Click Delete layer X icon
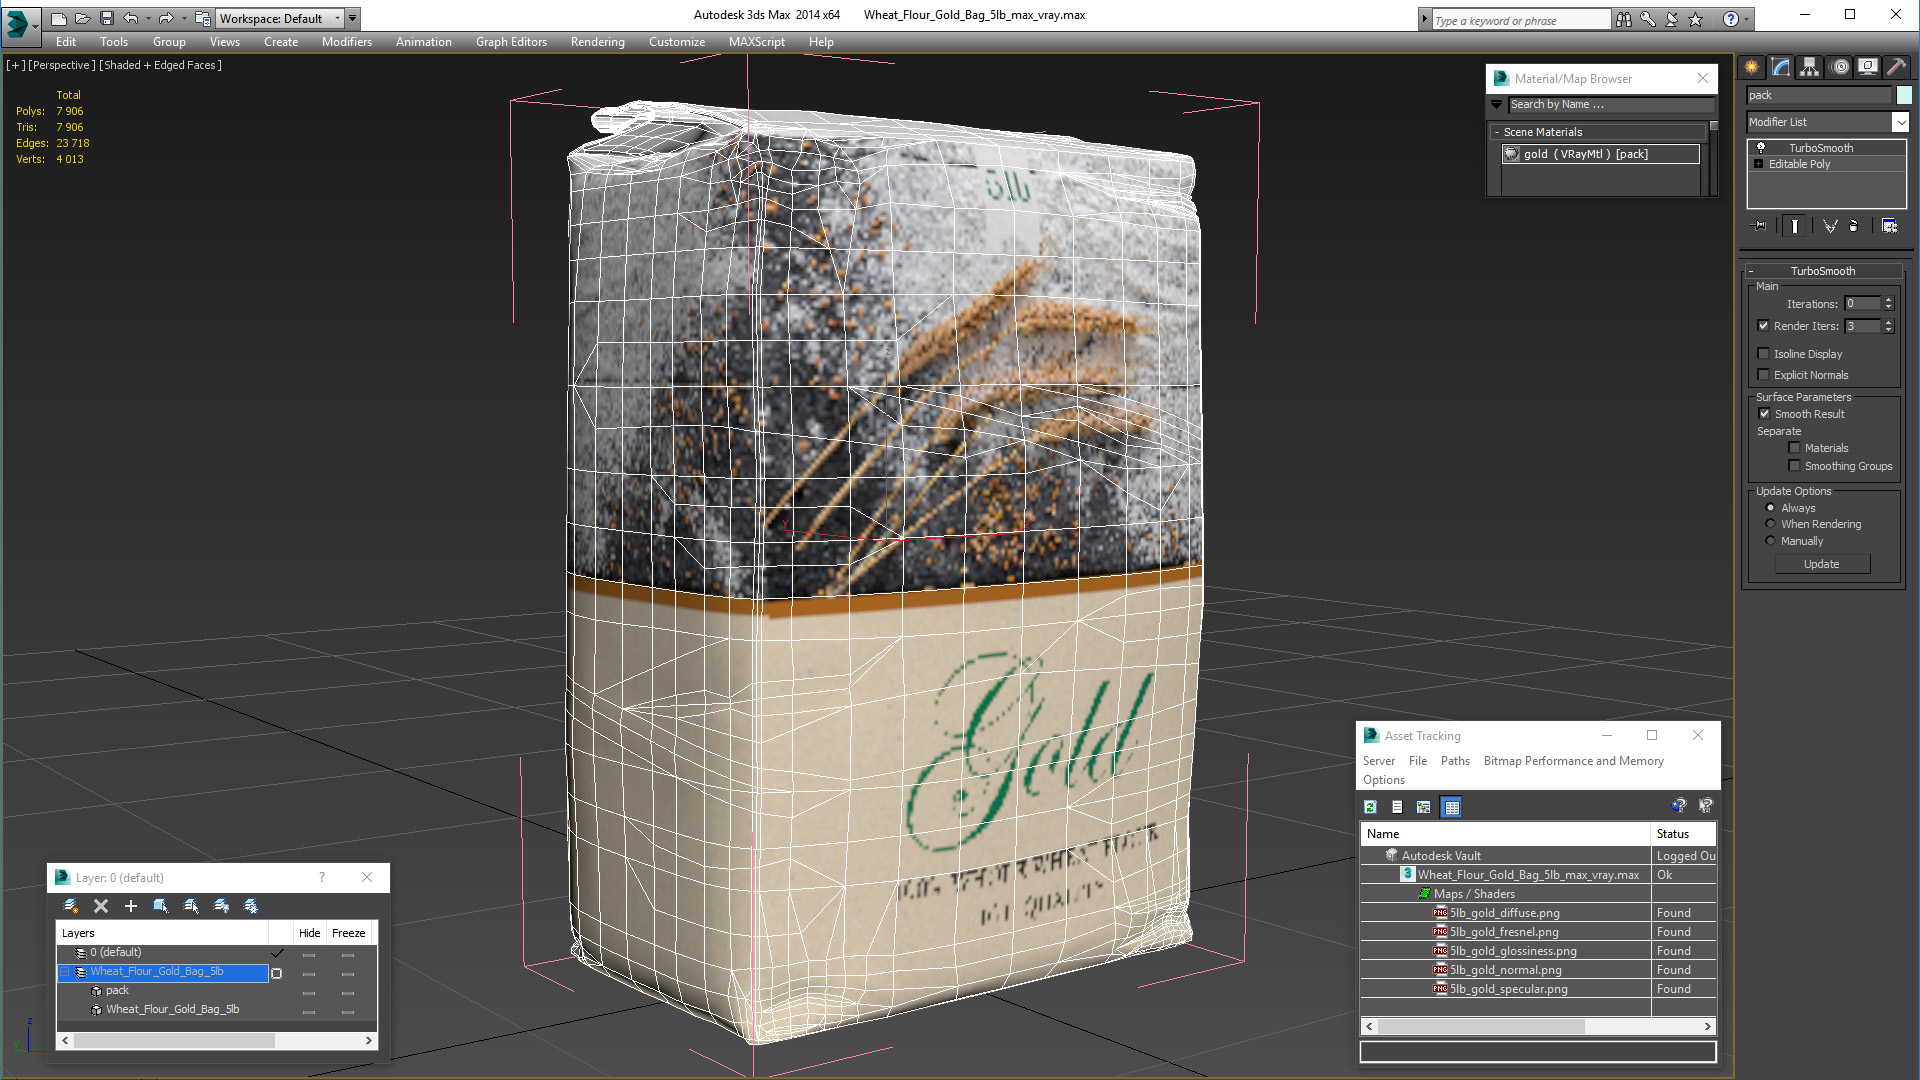This screenshot has width=1920, height=1080. click(x=101, y=906)
